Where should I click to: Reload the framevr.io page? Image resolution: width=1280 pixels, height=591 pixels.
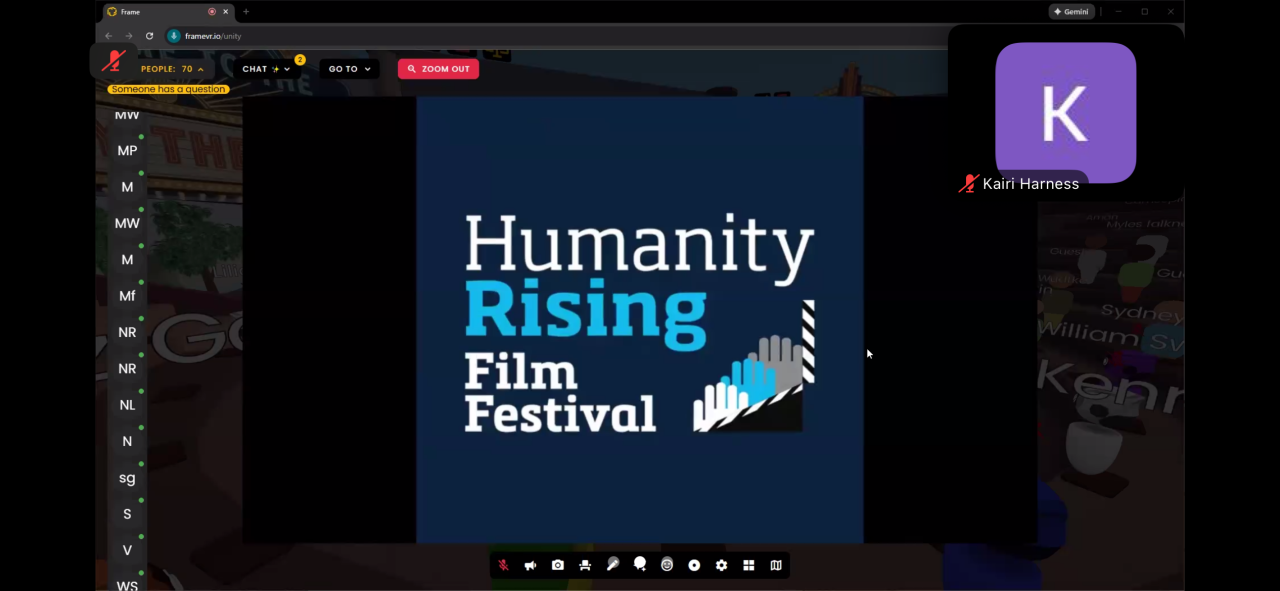click(149, 36)
